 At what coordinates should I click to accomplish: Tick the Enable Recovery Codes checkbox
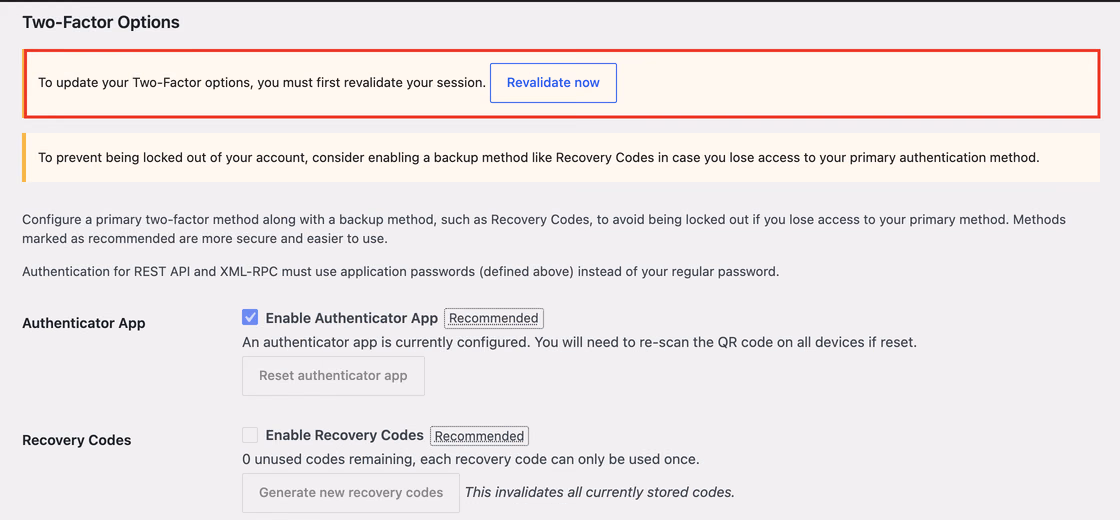point(250,435)
